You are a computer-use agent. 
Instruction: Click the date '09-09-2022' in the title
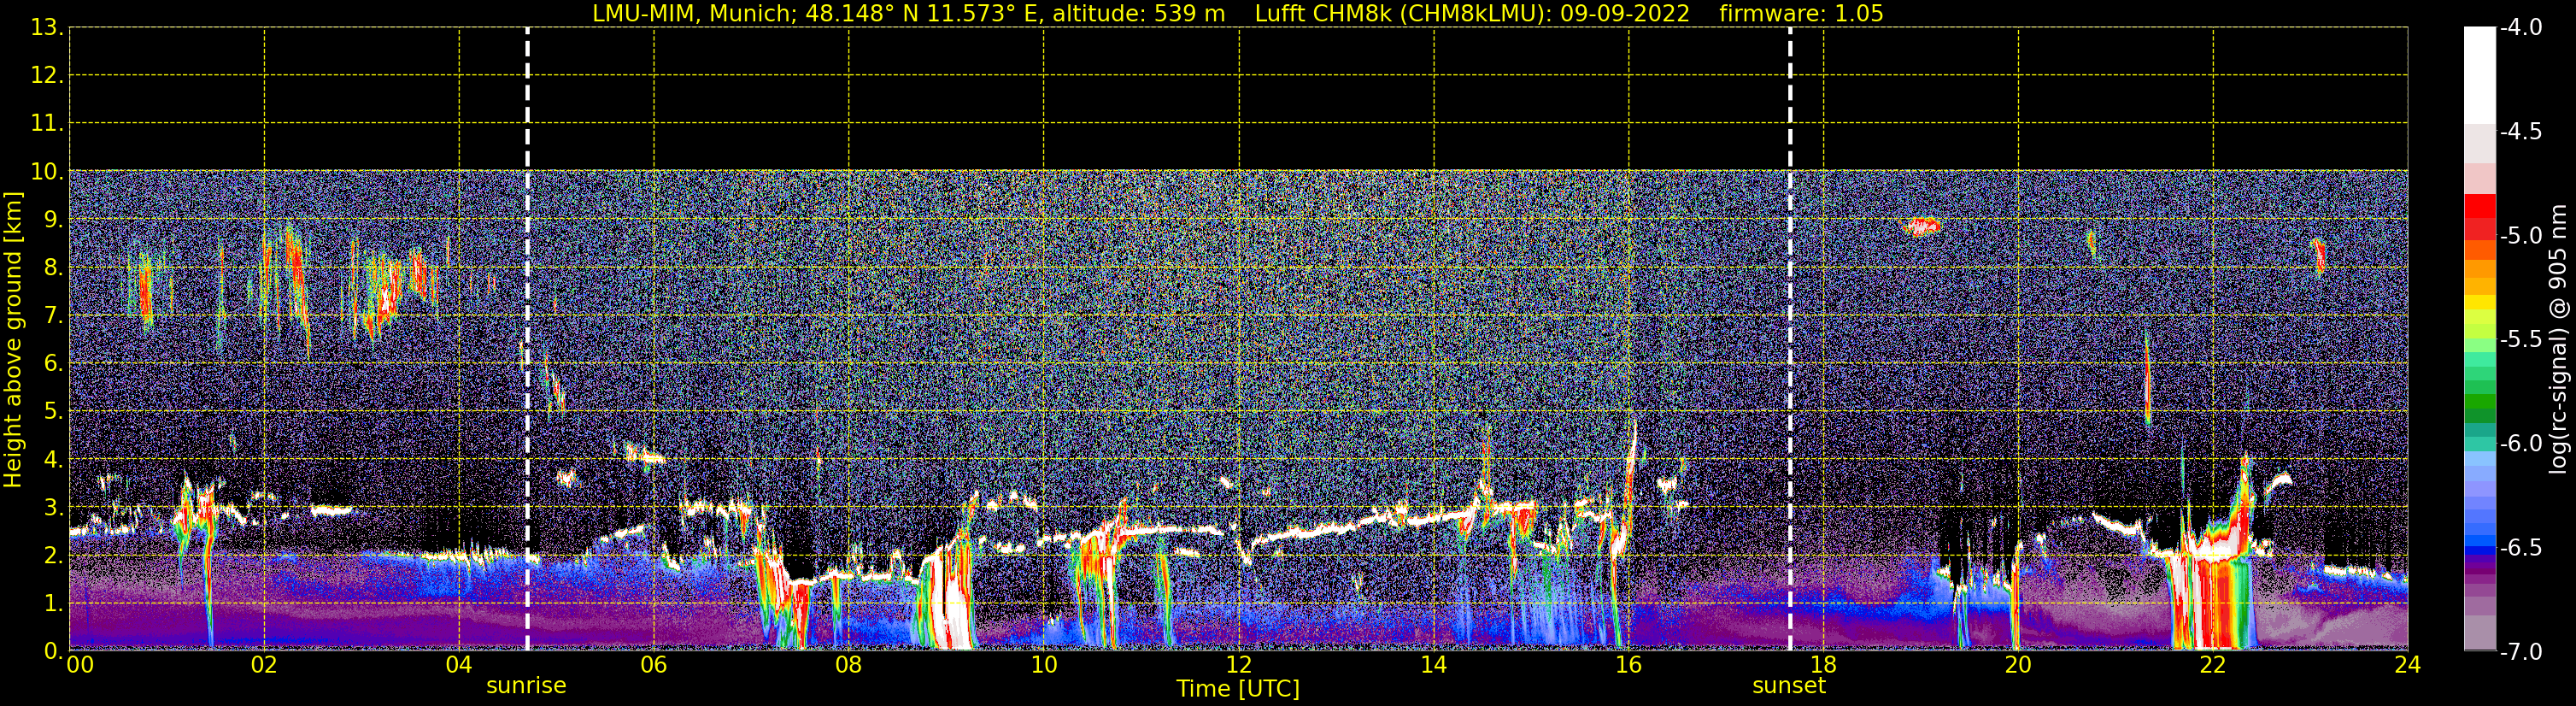pyautogui.click(x=1625, y=14)
